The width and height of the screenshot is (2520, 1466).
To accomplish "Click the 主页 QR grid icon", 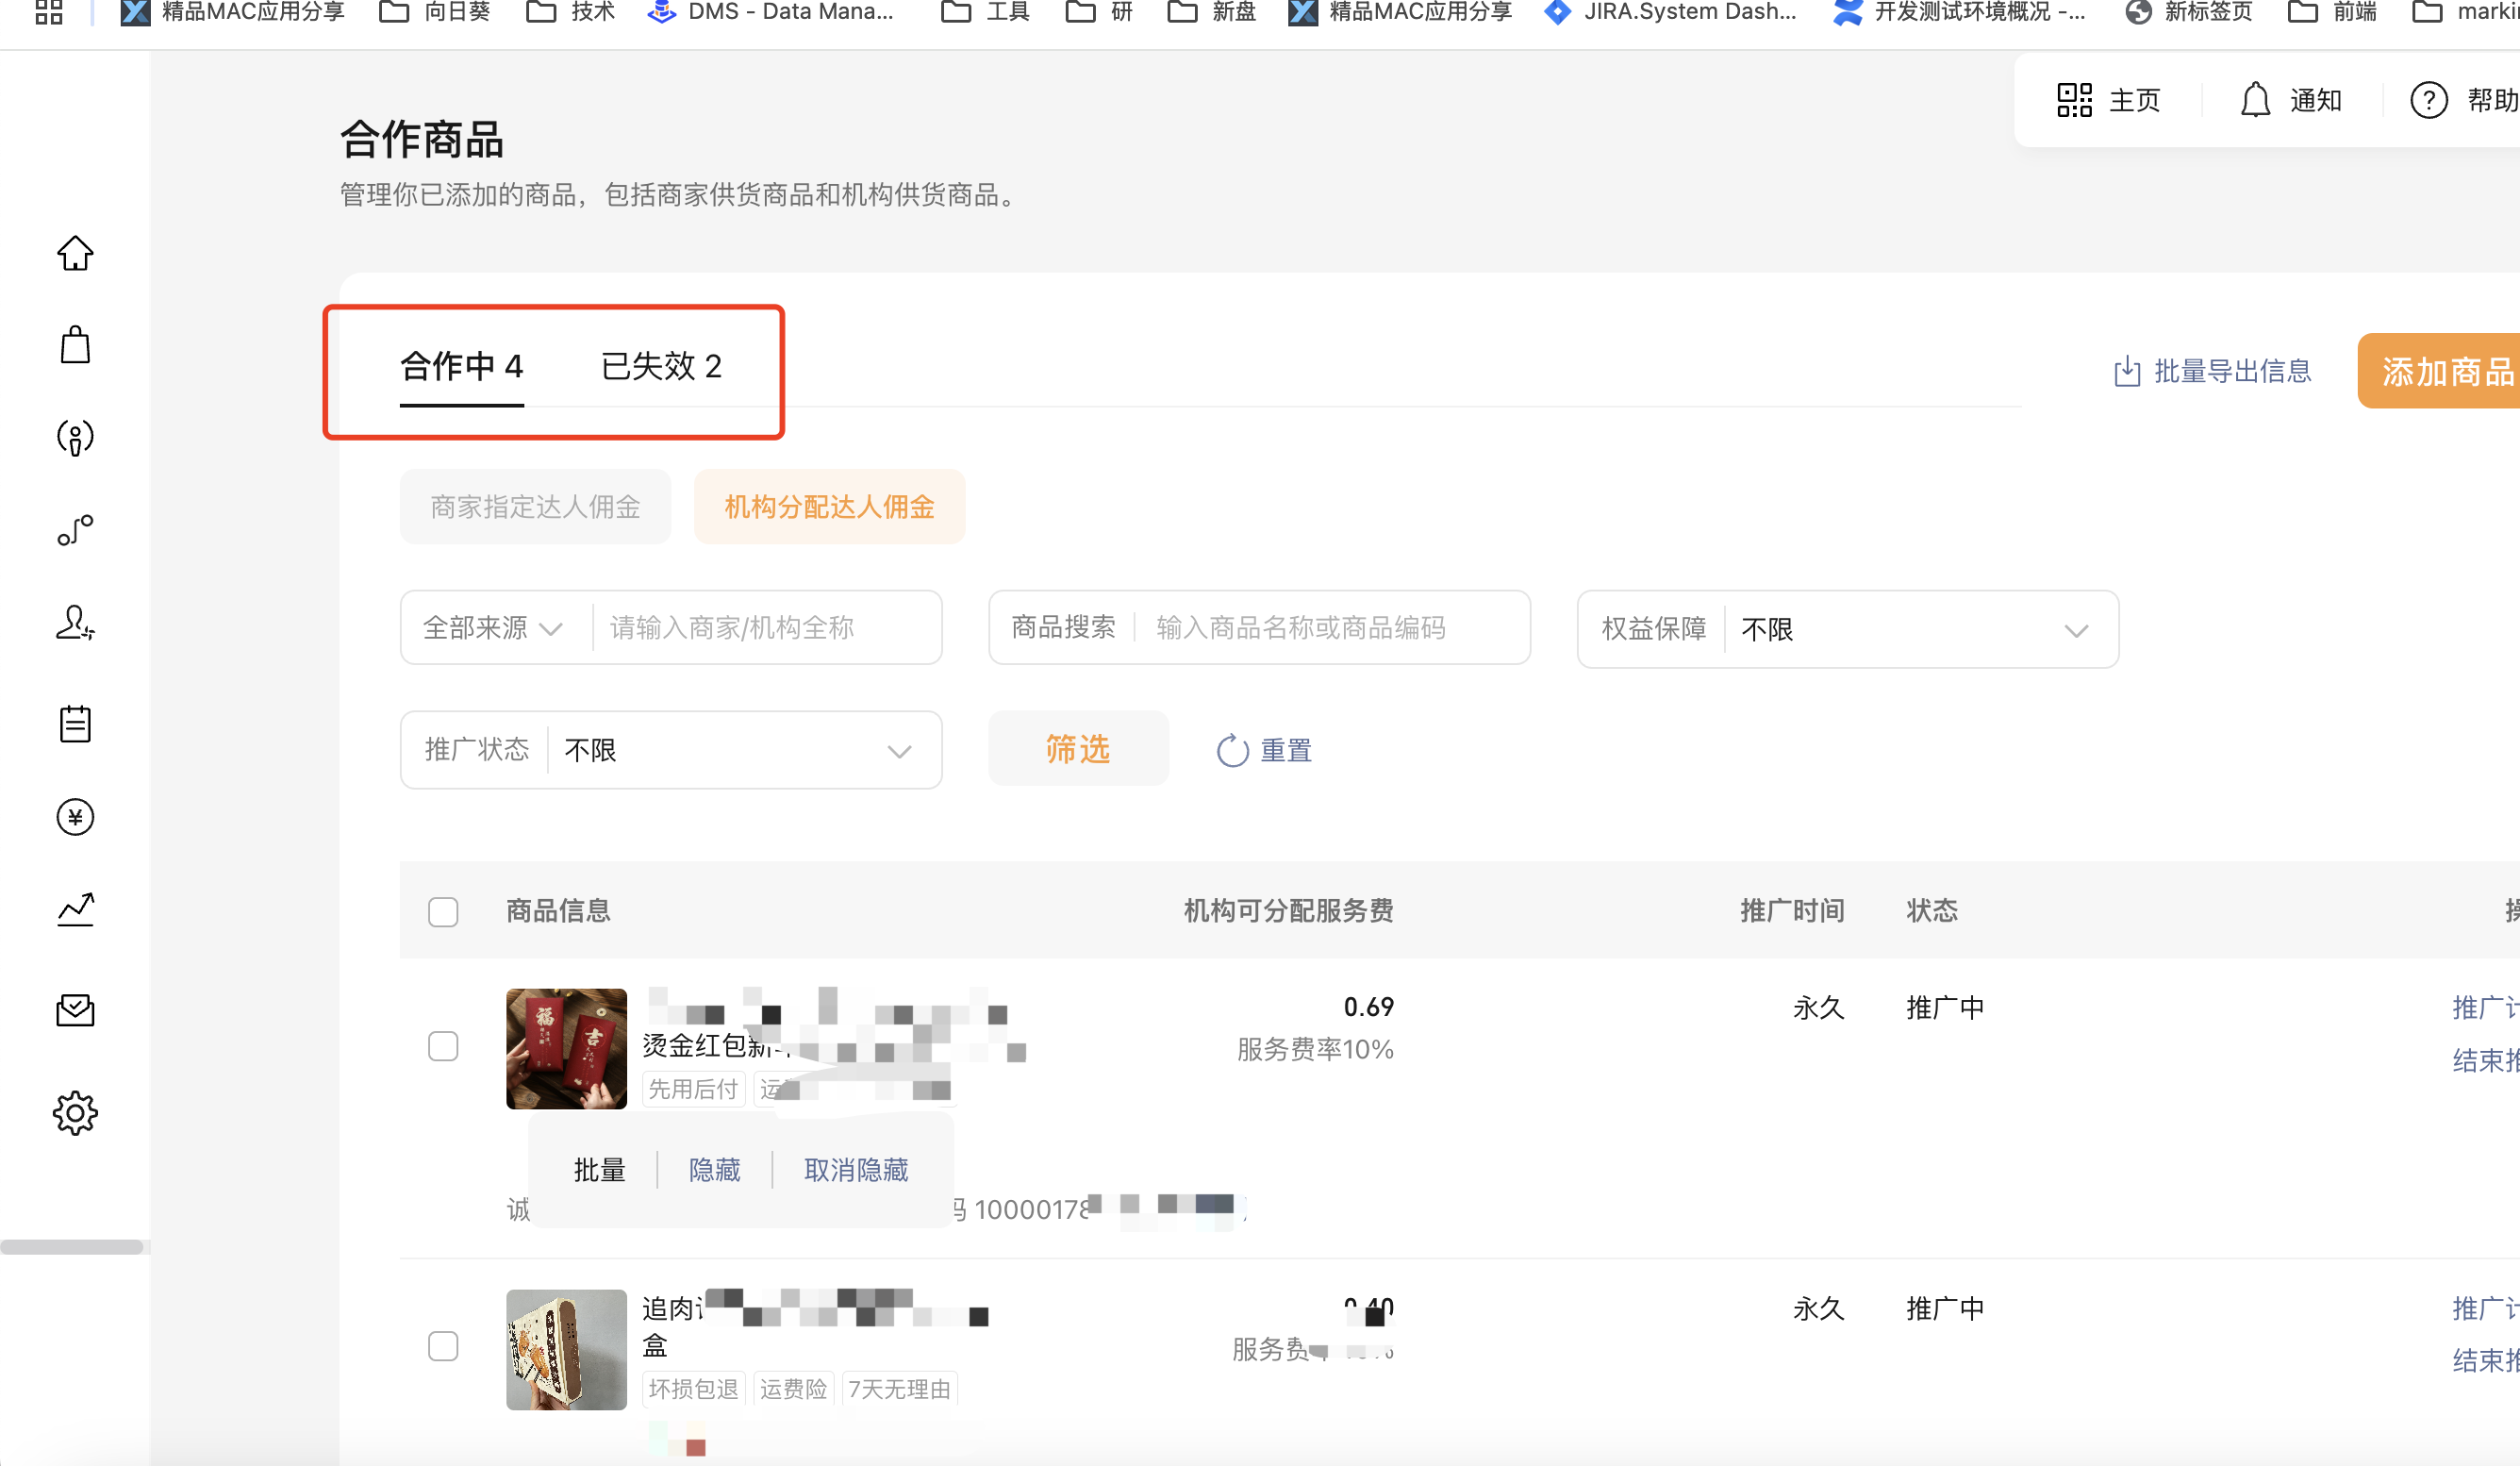I will (x=2074, y=100).
